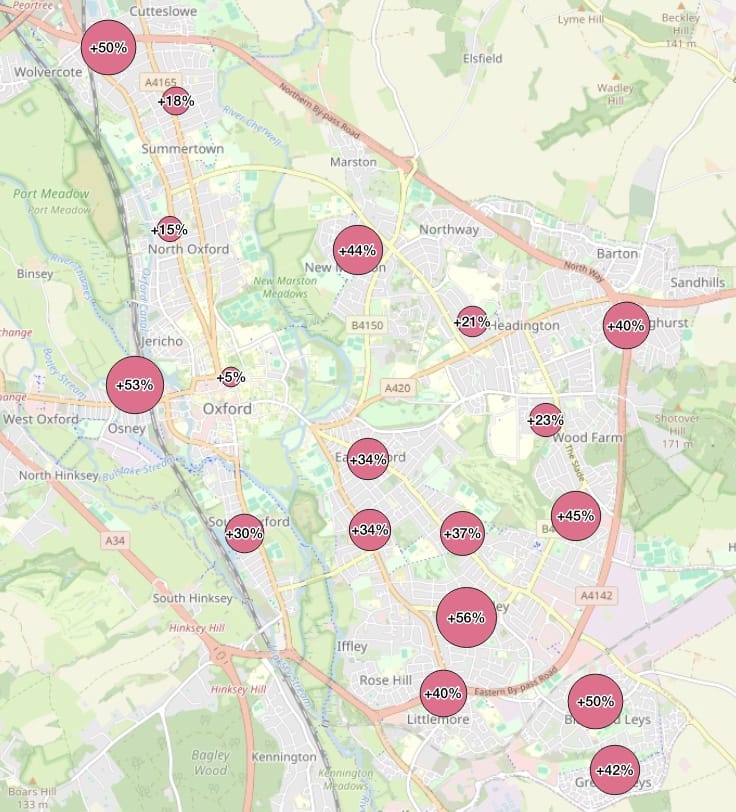The height and width of the screenshot is (812, 736).
Task: Click the A34 road shield label
Action: (115, 541)
